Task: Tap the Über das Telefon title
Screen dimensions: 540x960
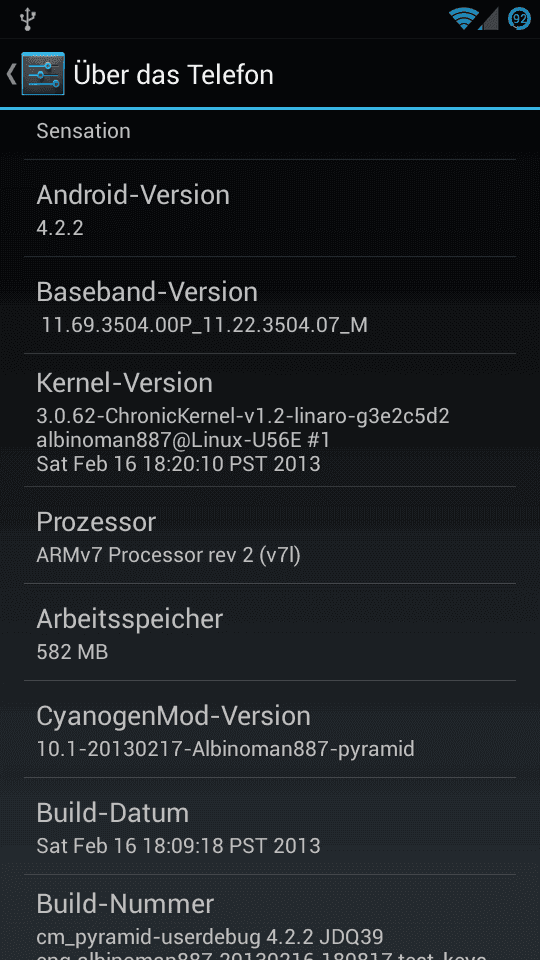Action: click(x=173, y=75)
